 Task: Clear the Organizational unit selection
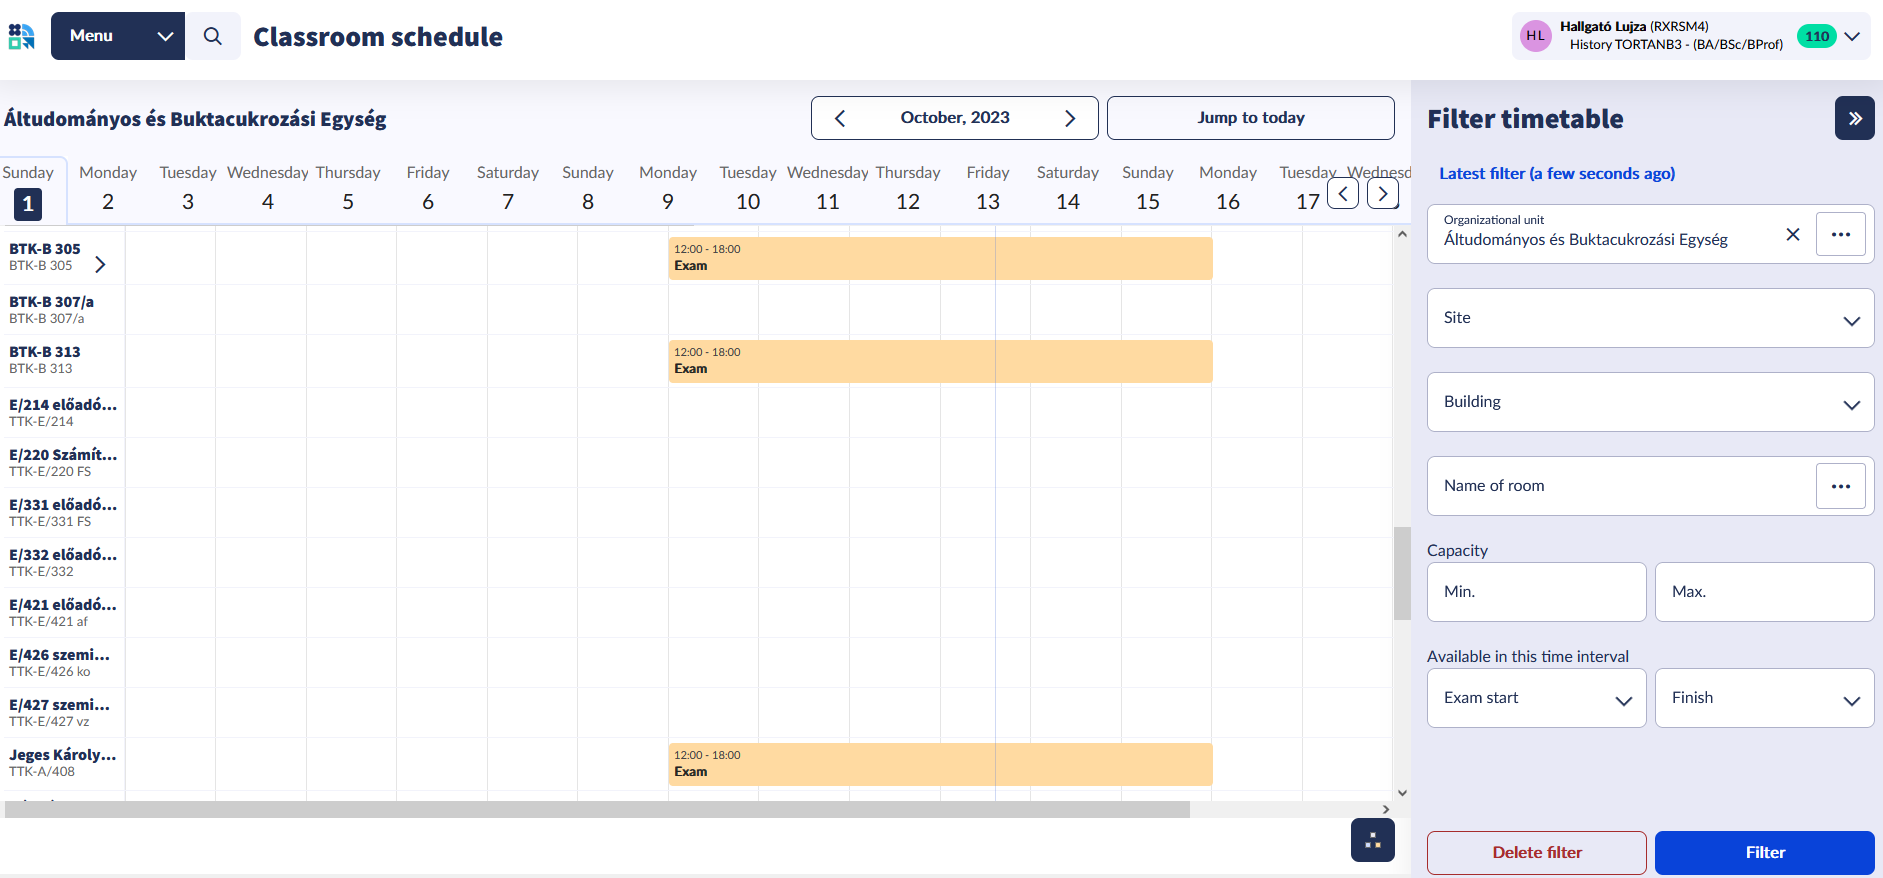point(1792,234)
